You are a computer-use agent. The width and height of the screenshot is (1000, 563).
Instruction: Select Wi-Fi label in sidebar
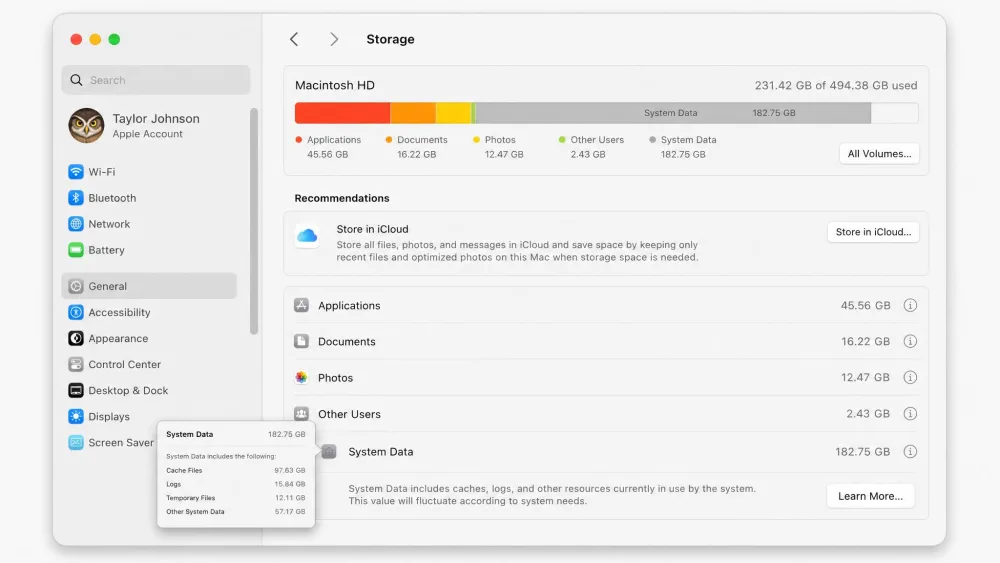click(101, 172)
